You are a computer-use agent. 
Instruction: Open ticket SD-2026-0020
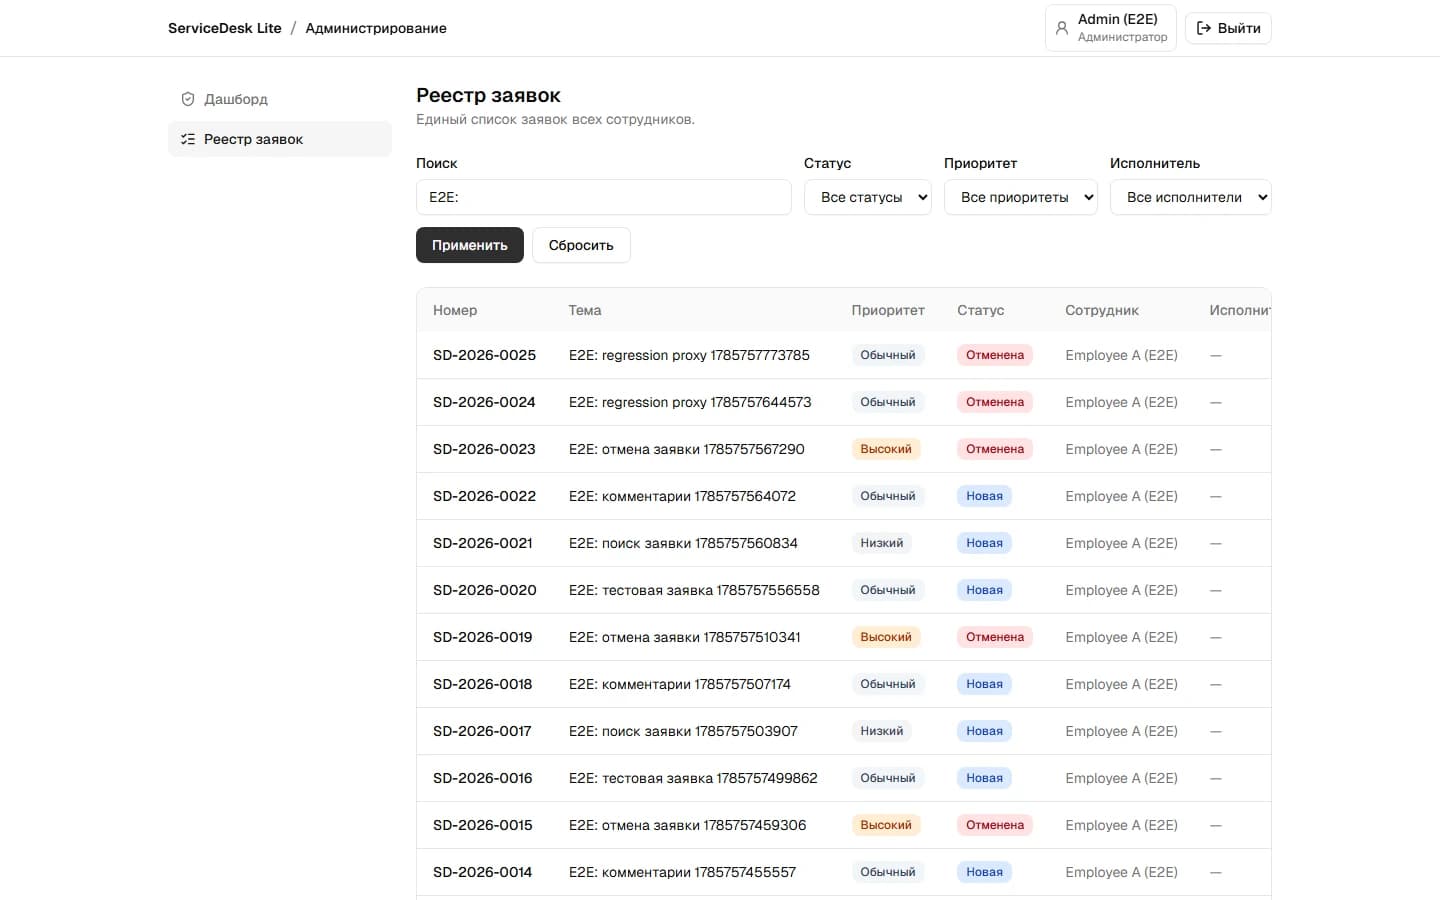(485, 590)
